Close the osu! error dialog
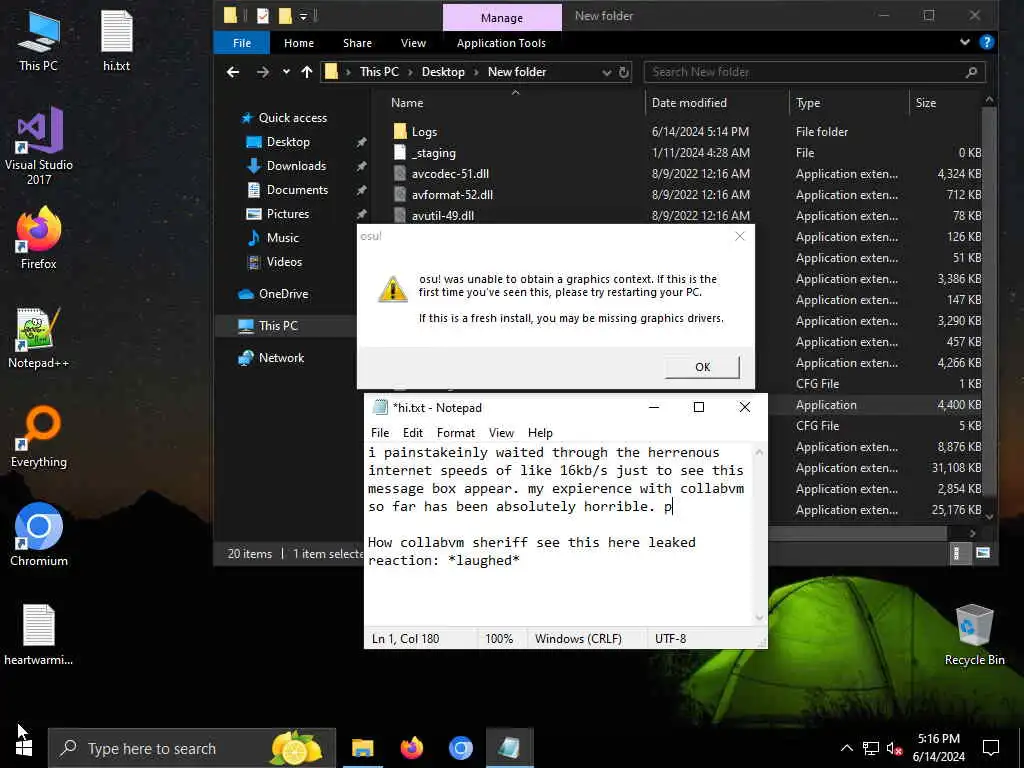This screenshot has height=768, width=1024. [x=739, y=236]
